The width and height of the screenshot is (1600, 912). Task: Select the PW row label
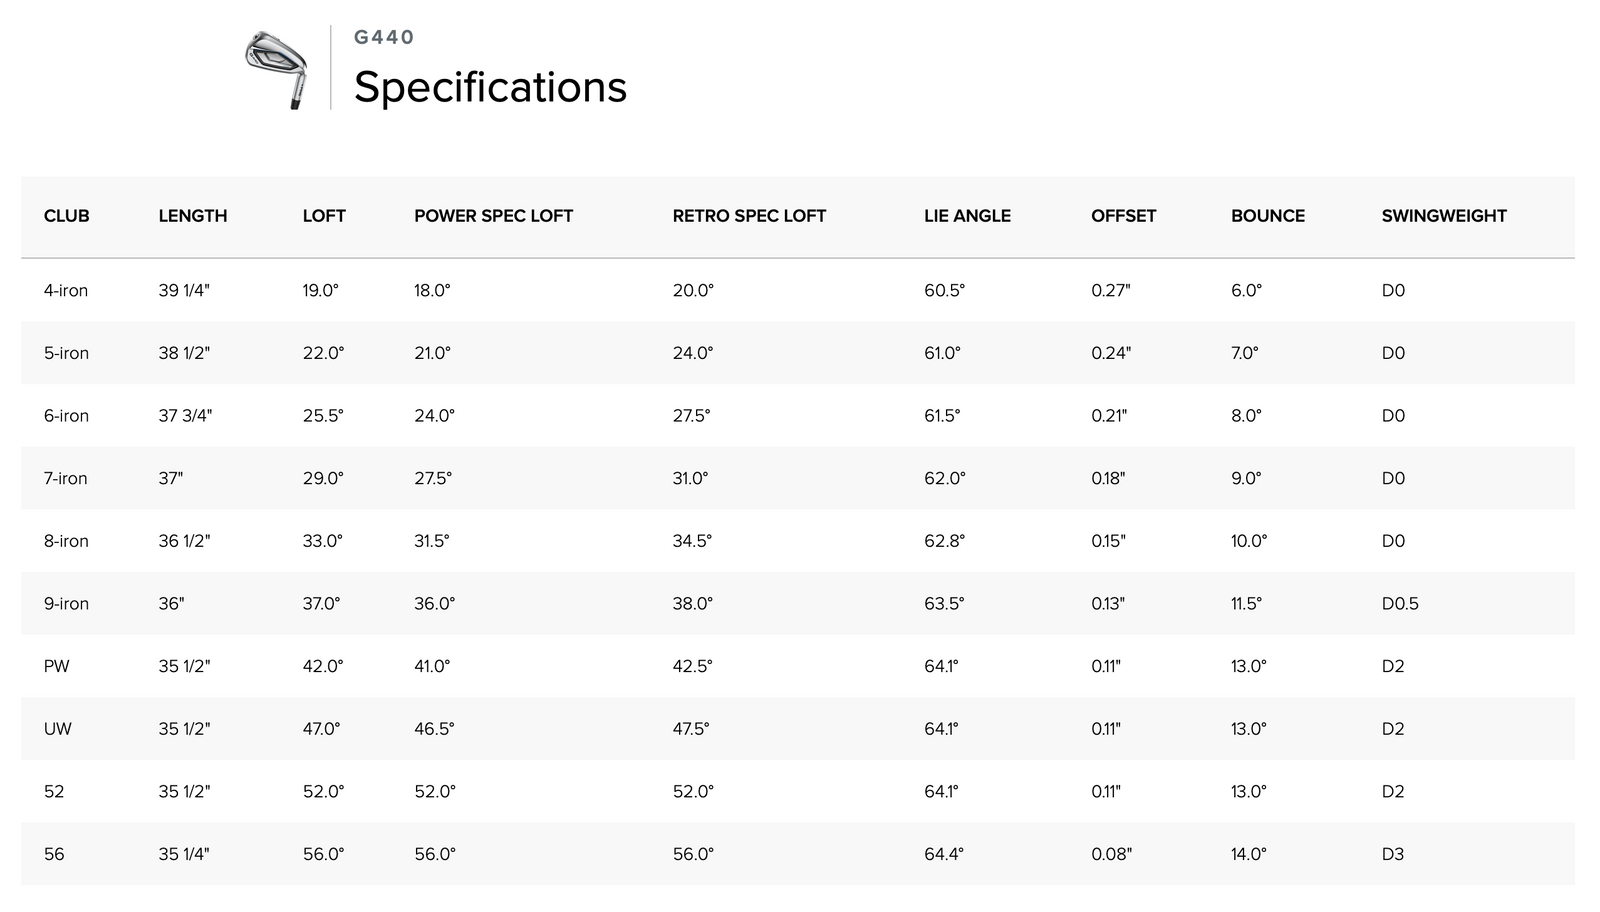[57, 667]
